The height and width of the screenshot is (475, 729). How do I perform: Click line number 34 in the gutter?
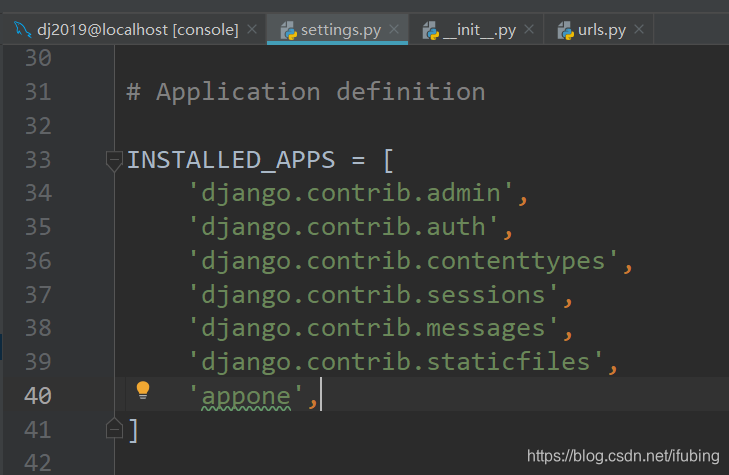[x=38, y=193]
